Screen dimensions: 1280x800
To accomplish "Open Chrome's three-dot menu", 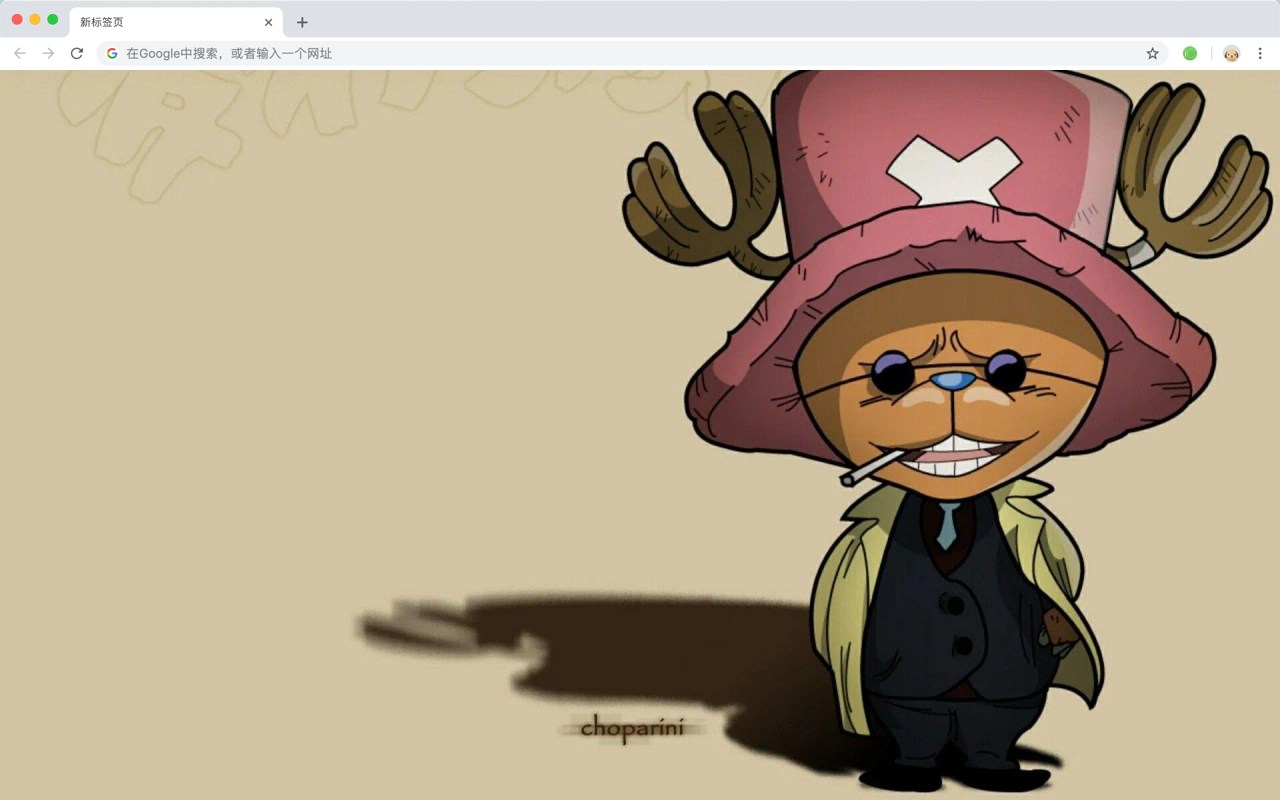I will point(1260,53).
